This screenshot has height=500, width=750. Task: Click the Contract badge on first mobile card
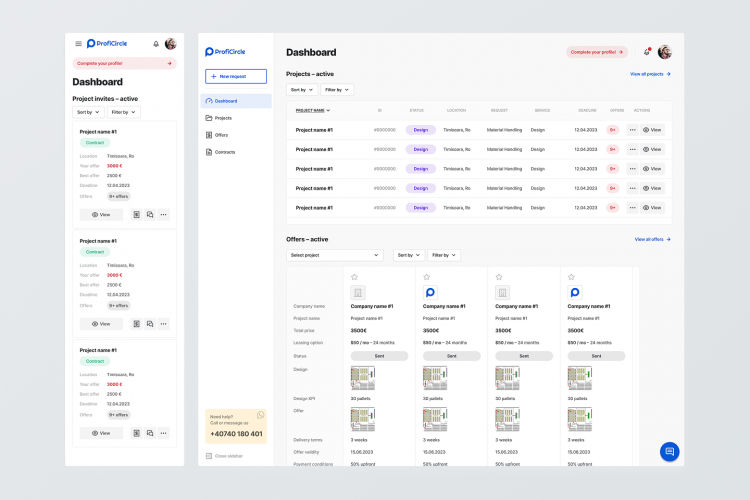(x=95, y=143)
